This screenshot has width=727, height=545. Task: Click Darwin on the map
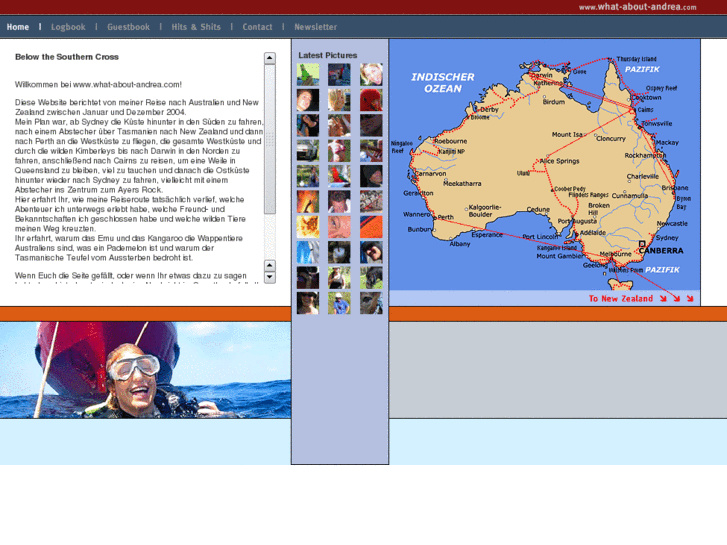point(541,75)
